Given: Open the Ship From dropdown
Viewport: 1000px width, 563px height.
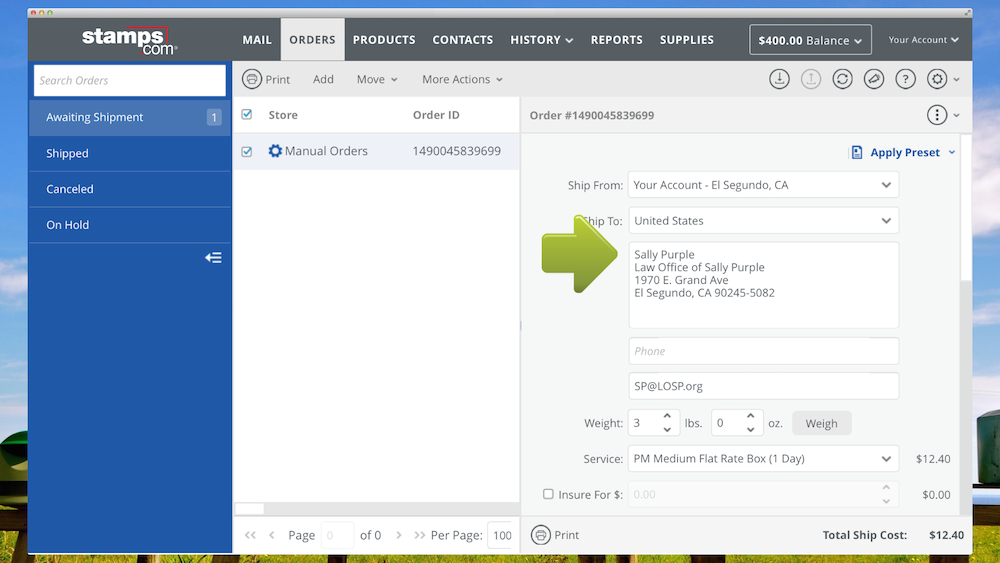Looking at the screenshot, I should 763,185.
